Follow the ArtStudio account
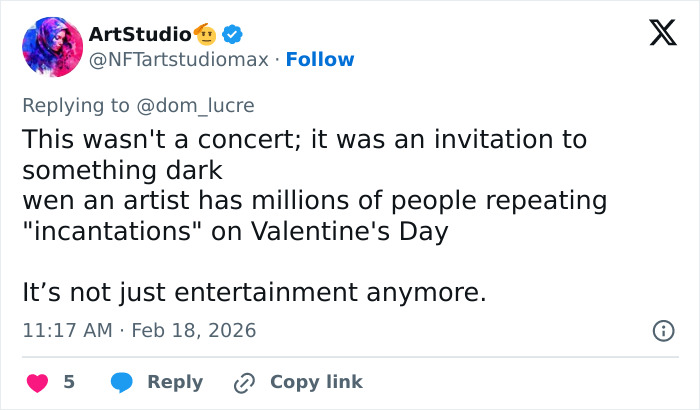700x410 pixels. click(x=320, y=60)
